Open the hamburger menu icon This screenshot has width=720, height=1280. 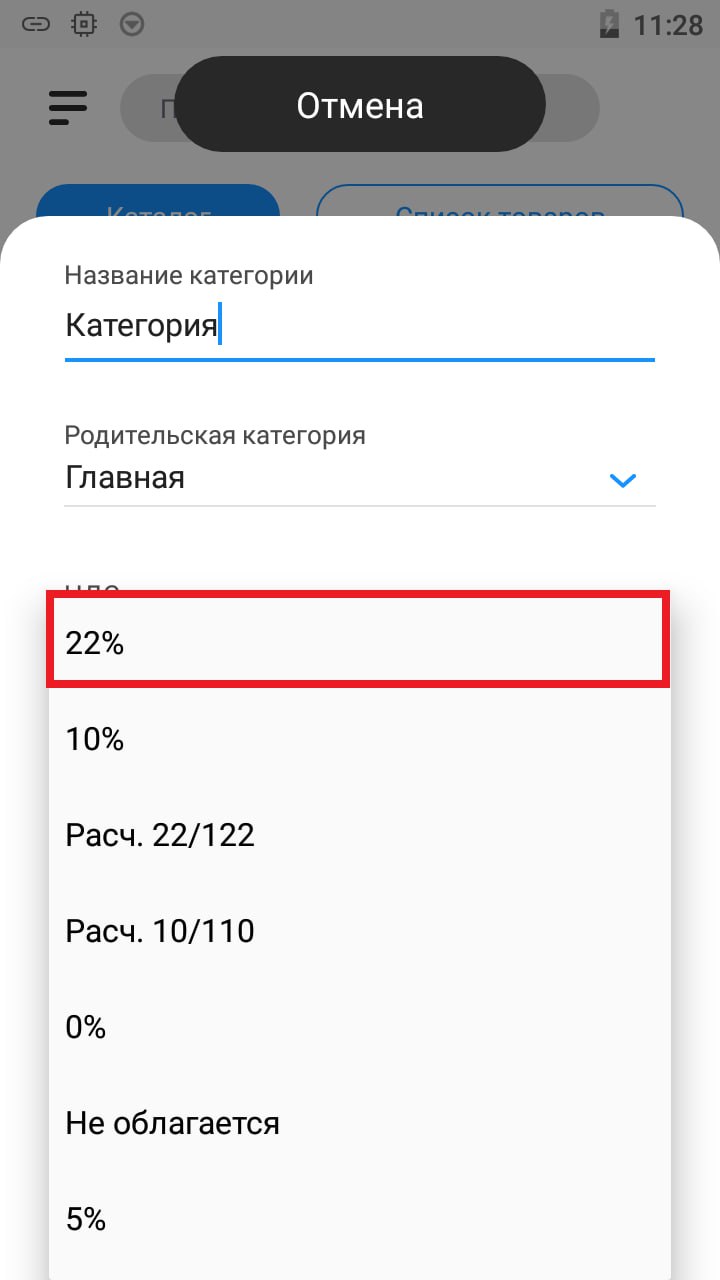coord(68,107)
